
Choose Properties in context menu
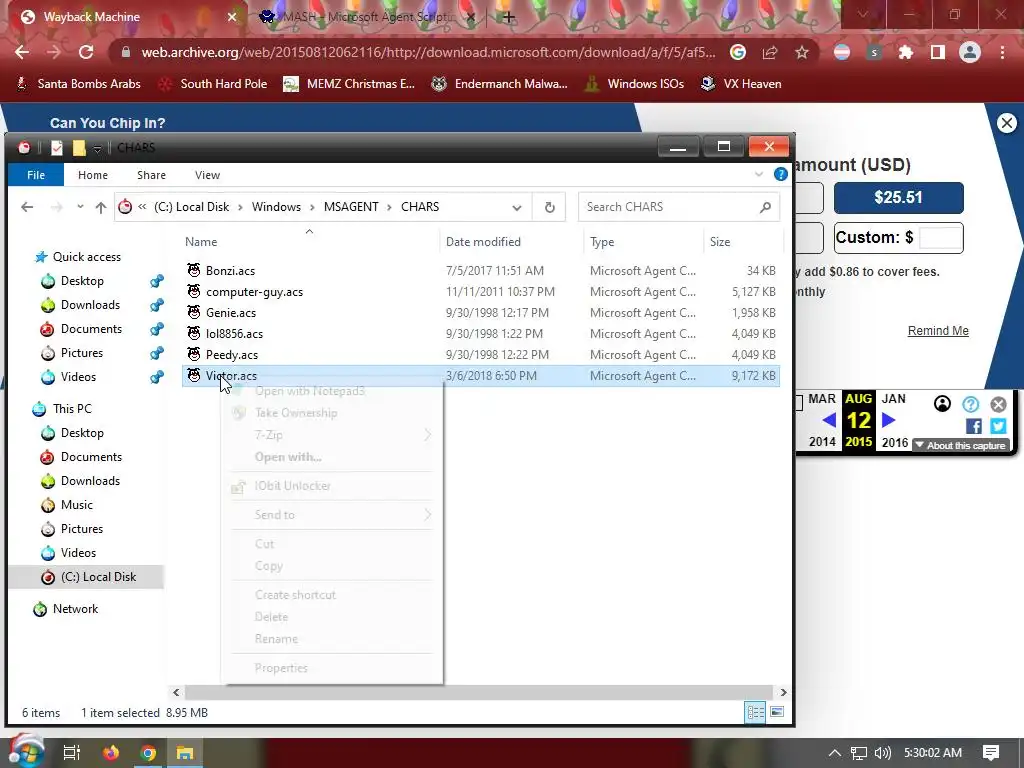331,668
